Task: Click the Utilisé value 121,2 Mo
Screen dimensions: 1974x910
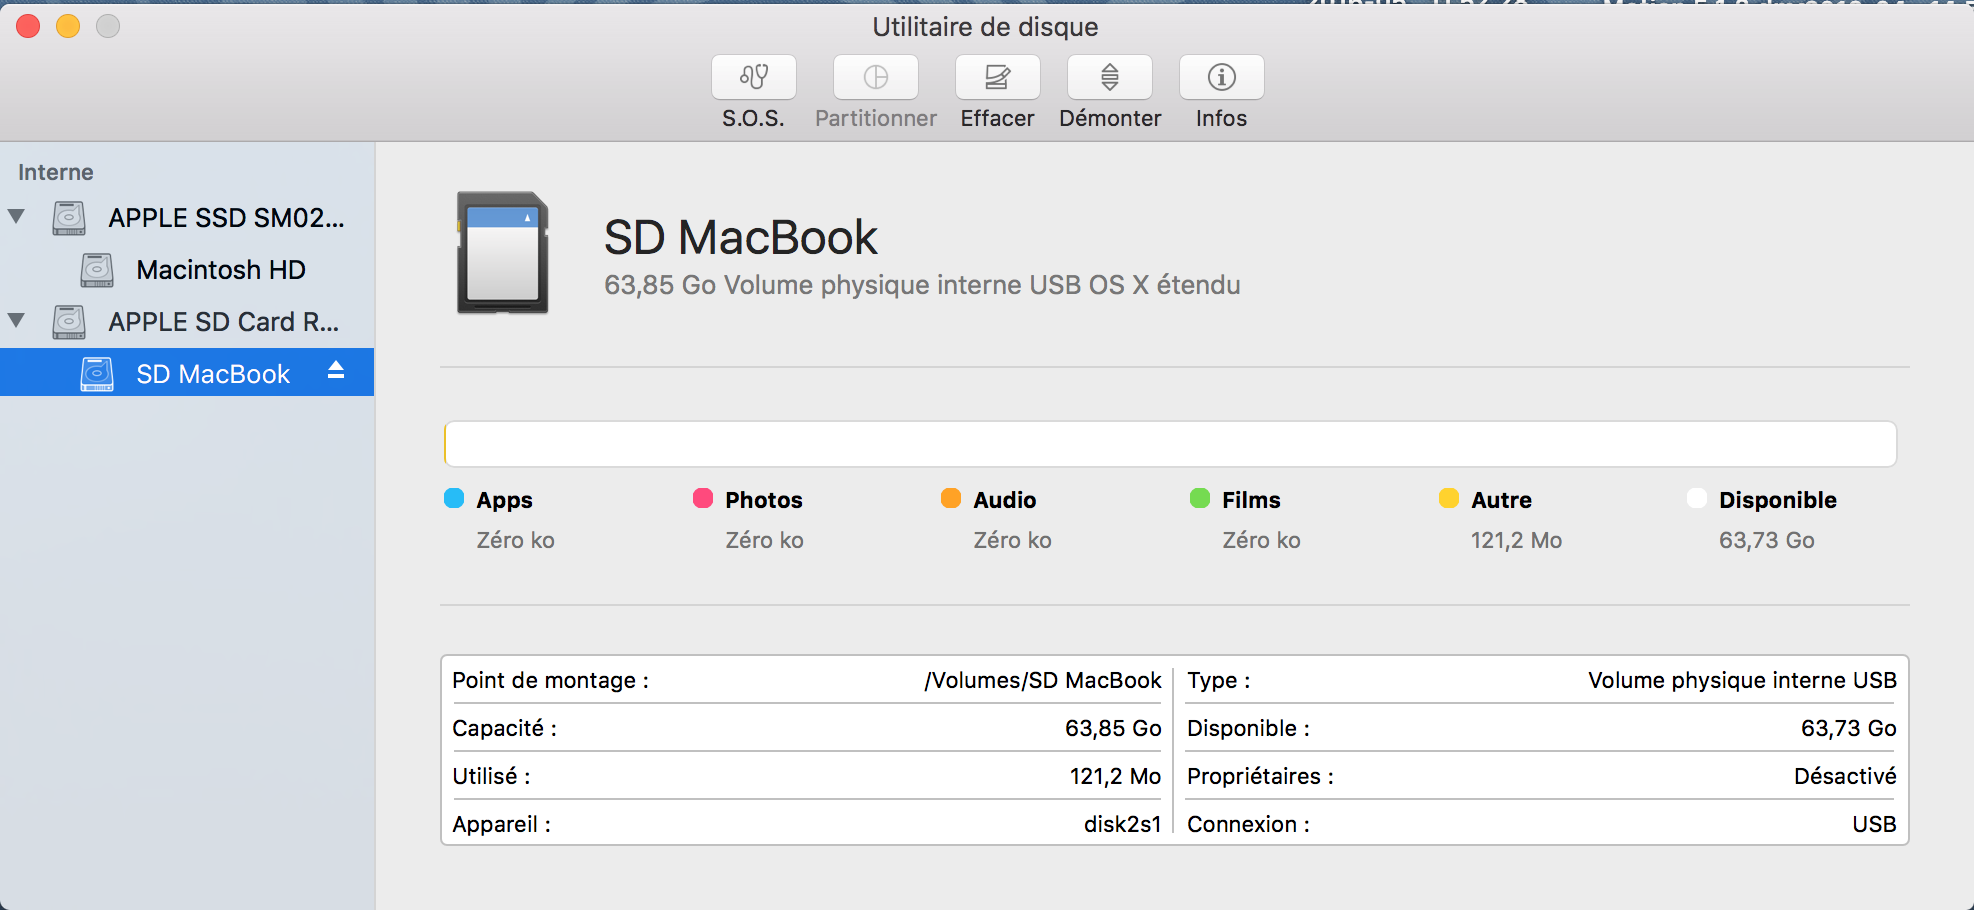Action: pos(1115,776)
